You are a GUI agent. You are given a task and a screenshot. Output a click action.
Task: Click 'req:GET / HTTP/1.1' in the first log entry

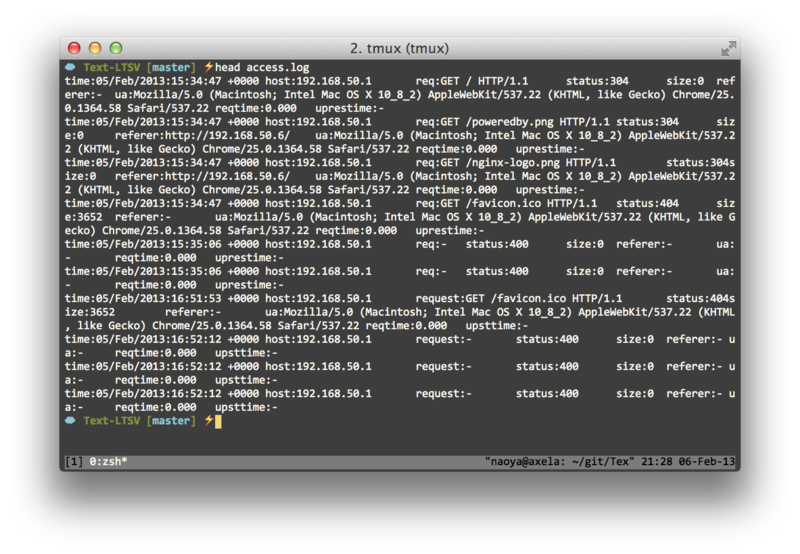pyautogui.click(x=472, y=81)
